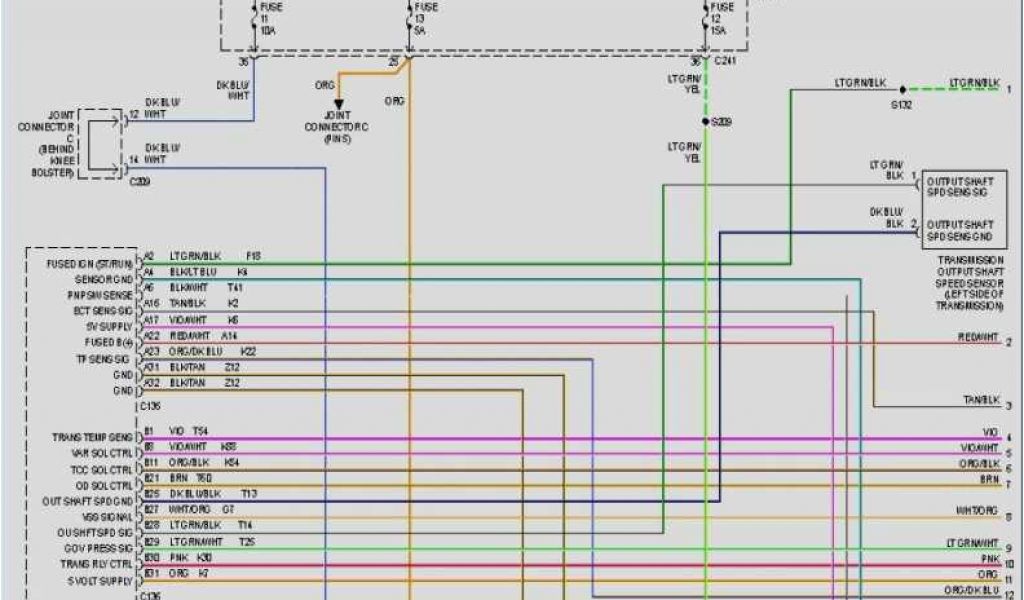The width and height of the screenshot is (1024, 600).
Task: Click the PNK wire label at the right edge
Action: click(989, 558)
